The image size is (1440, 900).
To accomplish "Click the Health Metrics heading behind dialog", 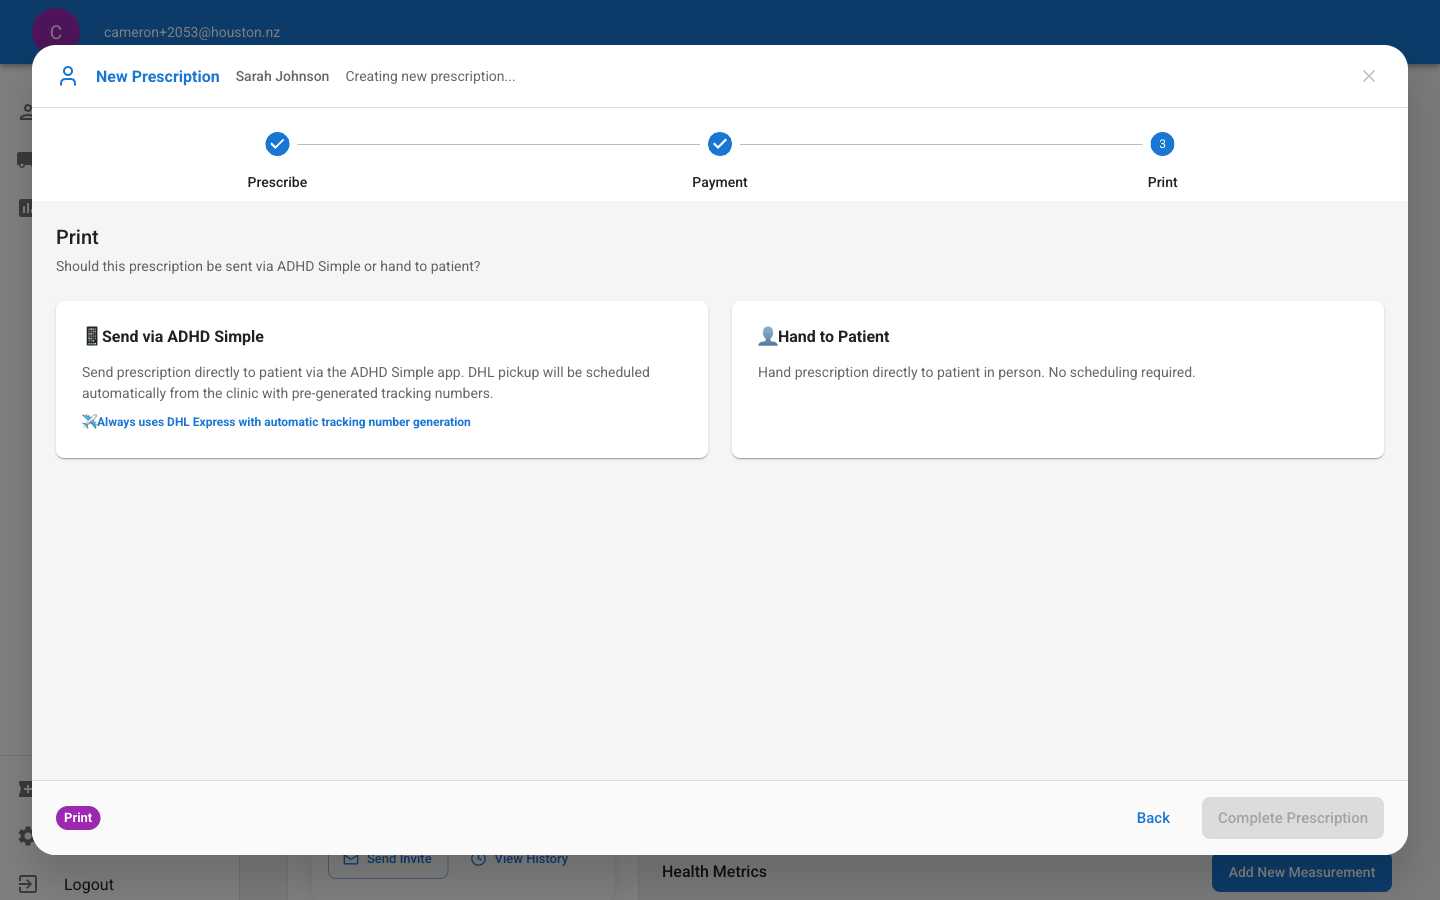I will click(x=714, y=872).
